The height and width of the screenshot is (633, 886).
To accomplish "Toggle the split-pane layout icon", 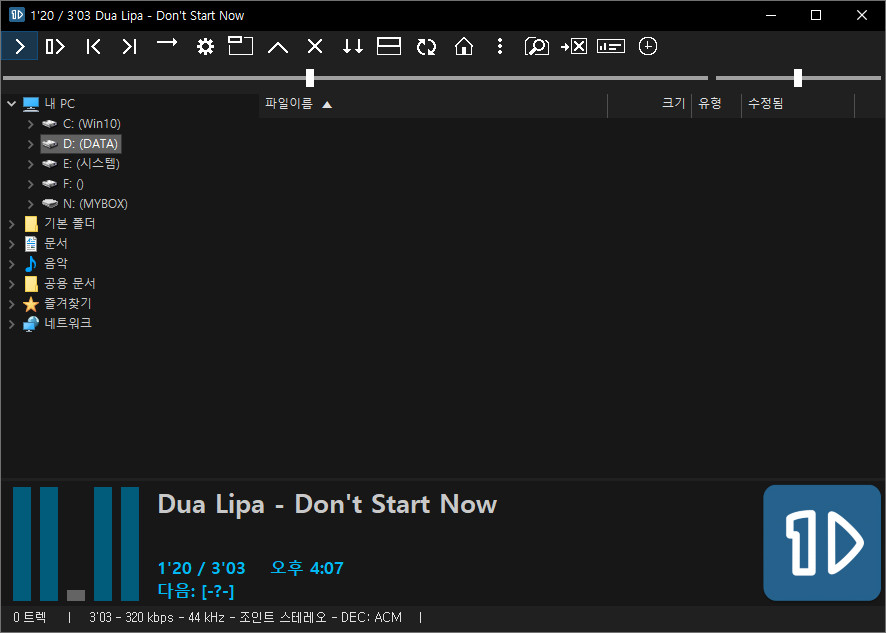I will point(389,46).
